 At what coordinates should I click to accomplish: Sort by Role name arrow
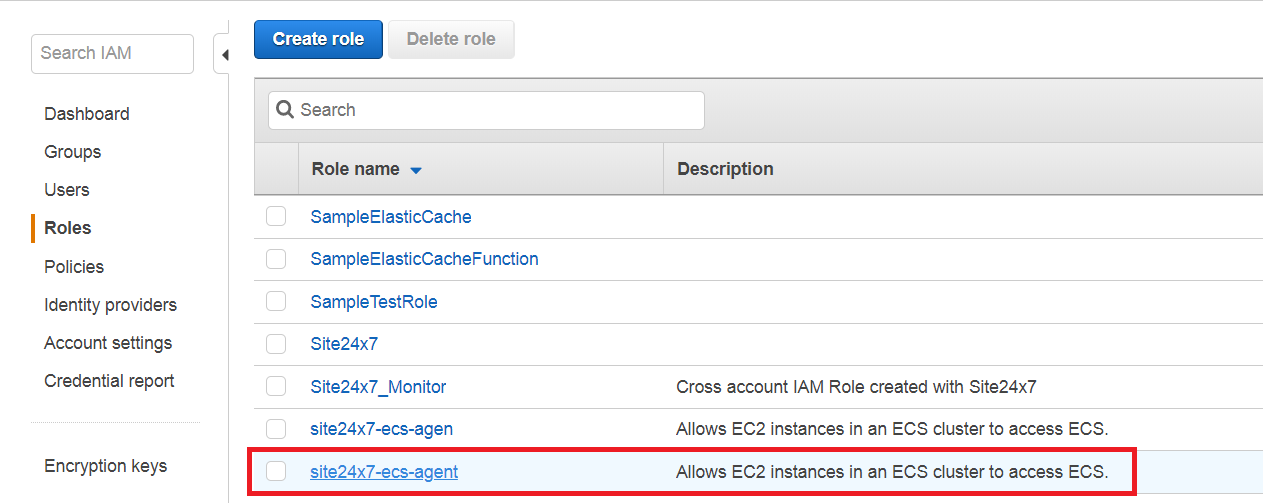coord(416,170)
